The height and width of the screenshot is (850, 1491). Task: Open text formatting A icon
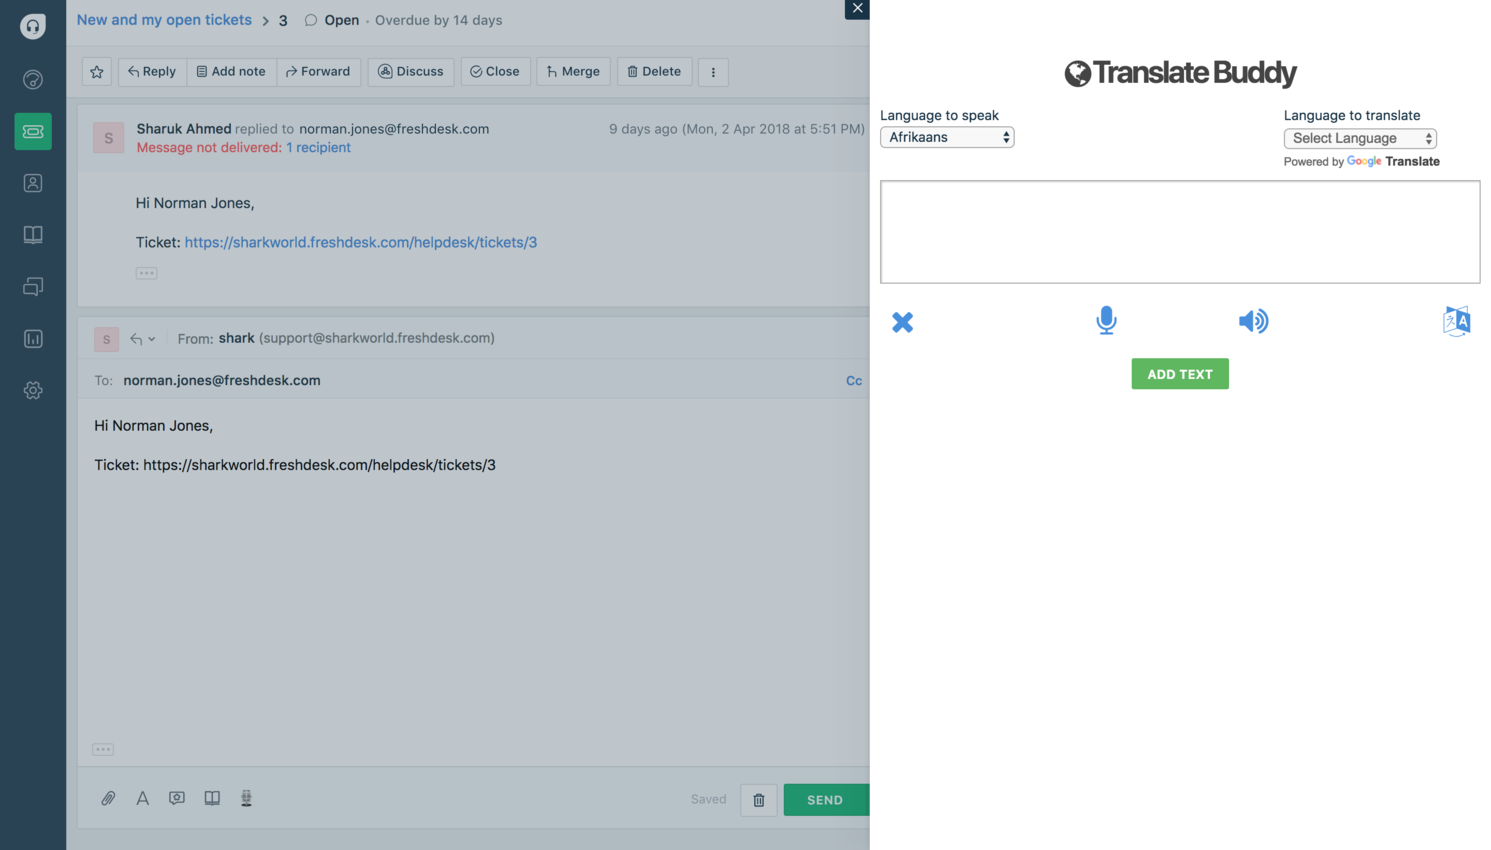(143, 798)
